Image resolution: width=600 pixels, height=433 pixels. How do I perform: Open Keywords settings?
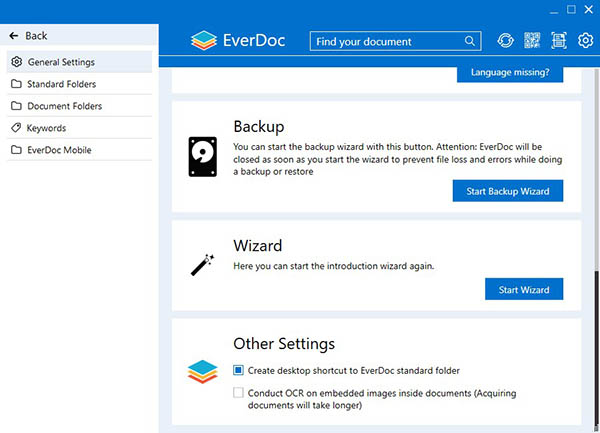click(47, 128)
